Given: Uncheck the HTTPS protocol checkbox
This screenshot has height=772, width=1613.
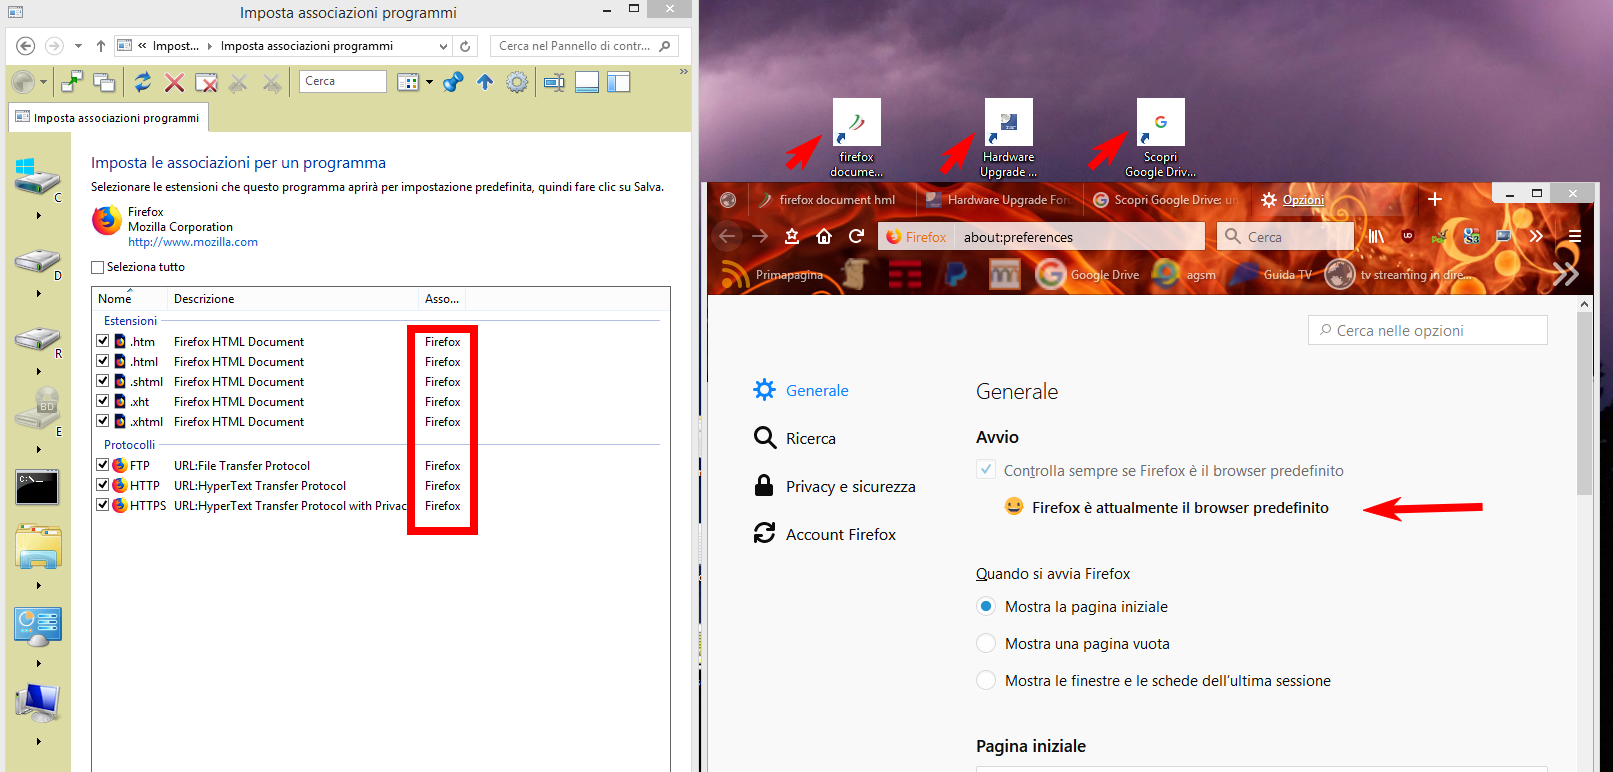Looking at the screenshot, I should pos(102,505).
